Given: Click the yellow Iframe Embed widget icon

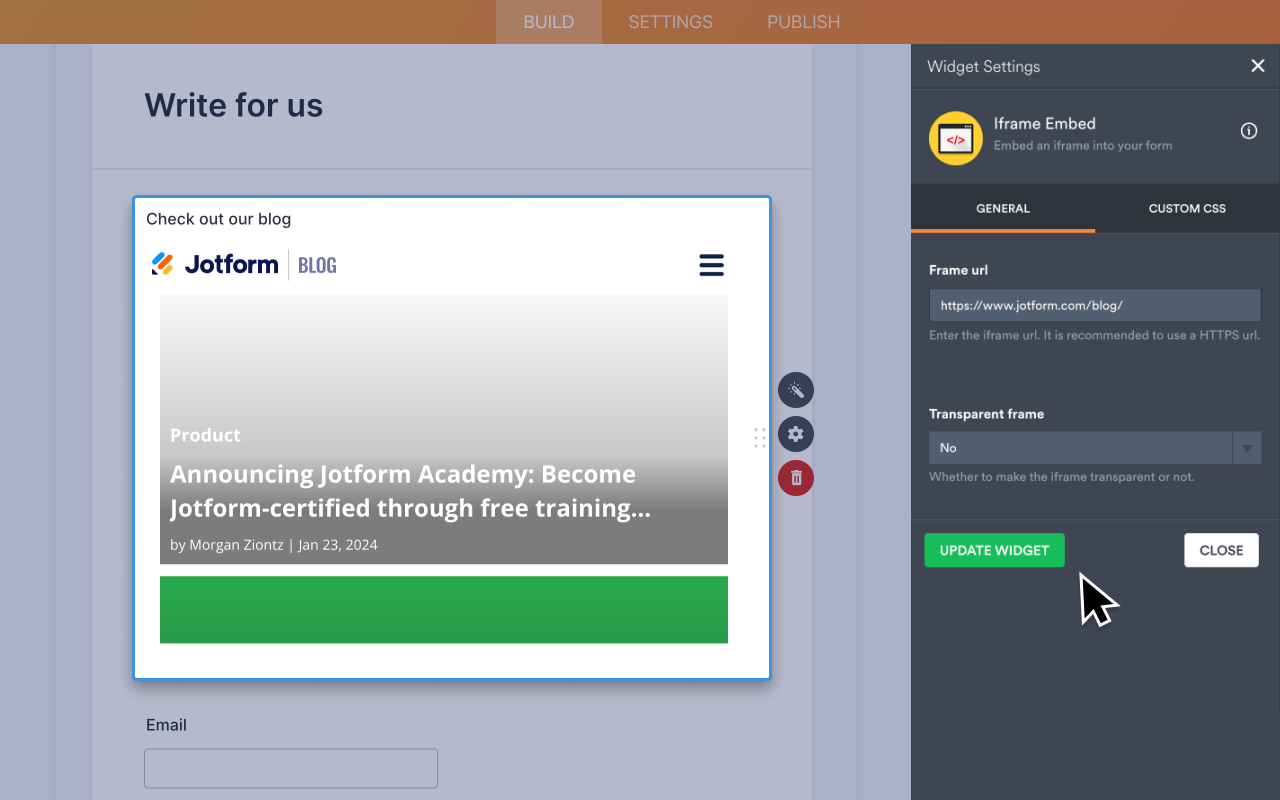Looking at the screenshot, I should pos(955,138).
